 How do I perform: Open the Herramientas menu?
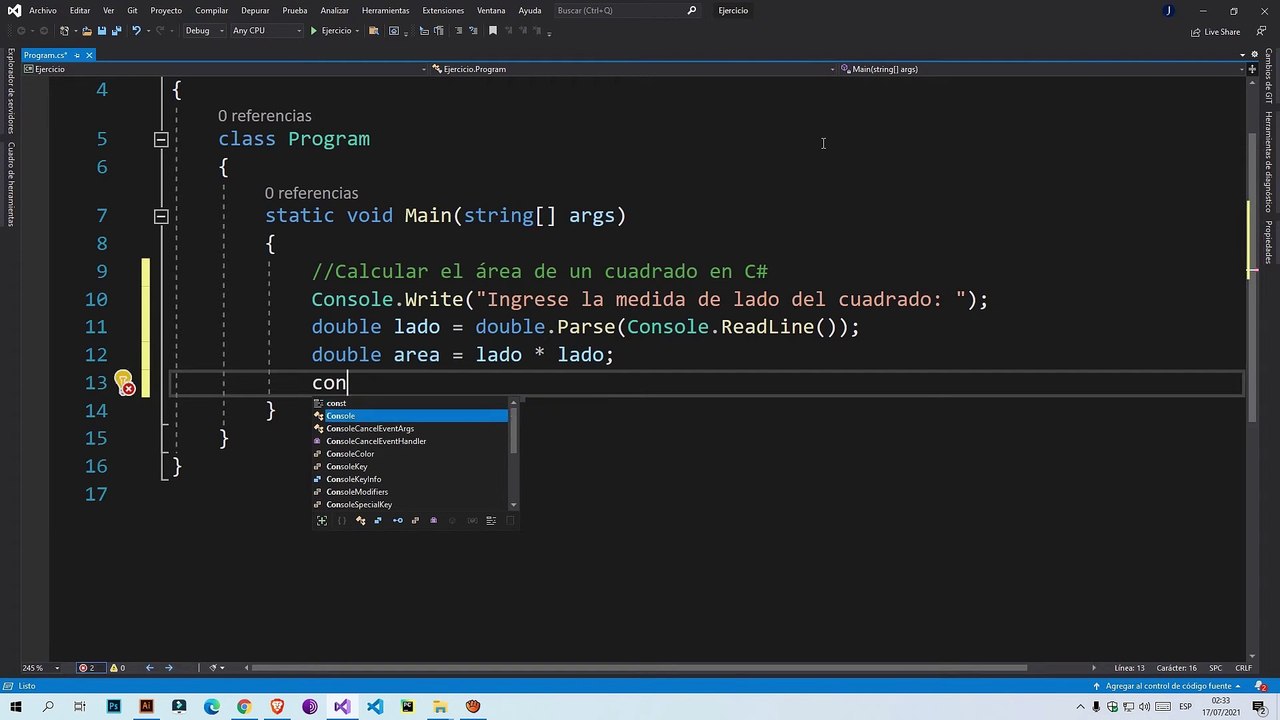pyautogui.click(x=386, y=10)
